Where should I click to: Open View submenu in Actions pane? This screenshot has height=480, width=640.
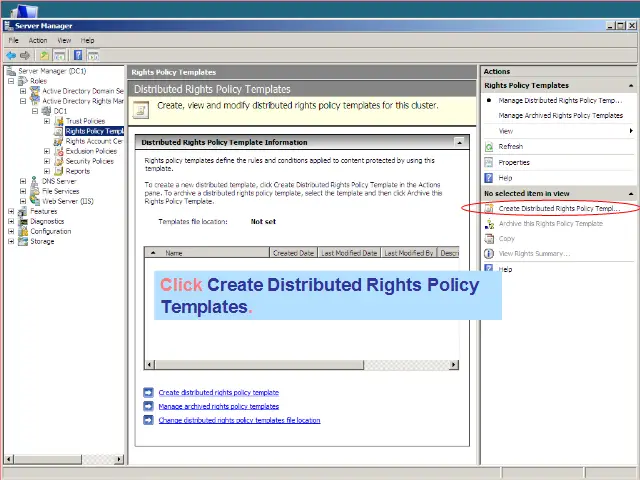tap(558, 131)
